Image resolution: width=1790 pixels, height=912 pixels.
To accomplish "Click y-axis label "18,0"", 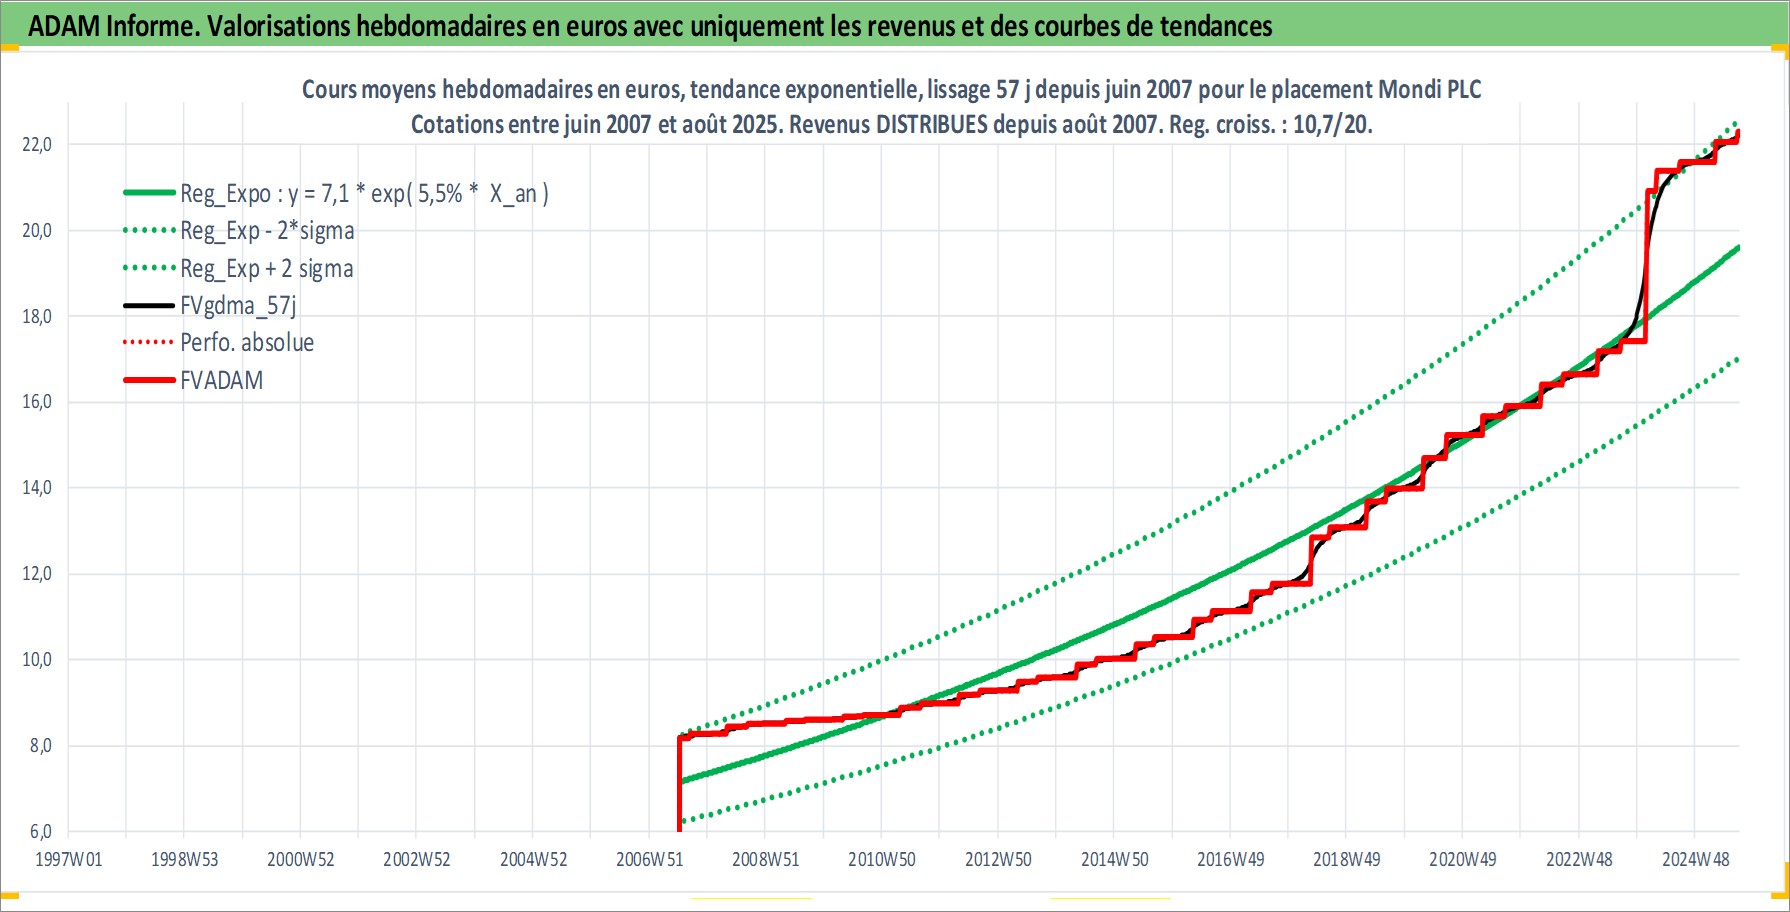I will (x=37, y=317).
